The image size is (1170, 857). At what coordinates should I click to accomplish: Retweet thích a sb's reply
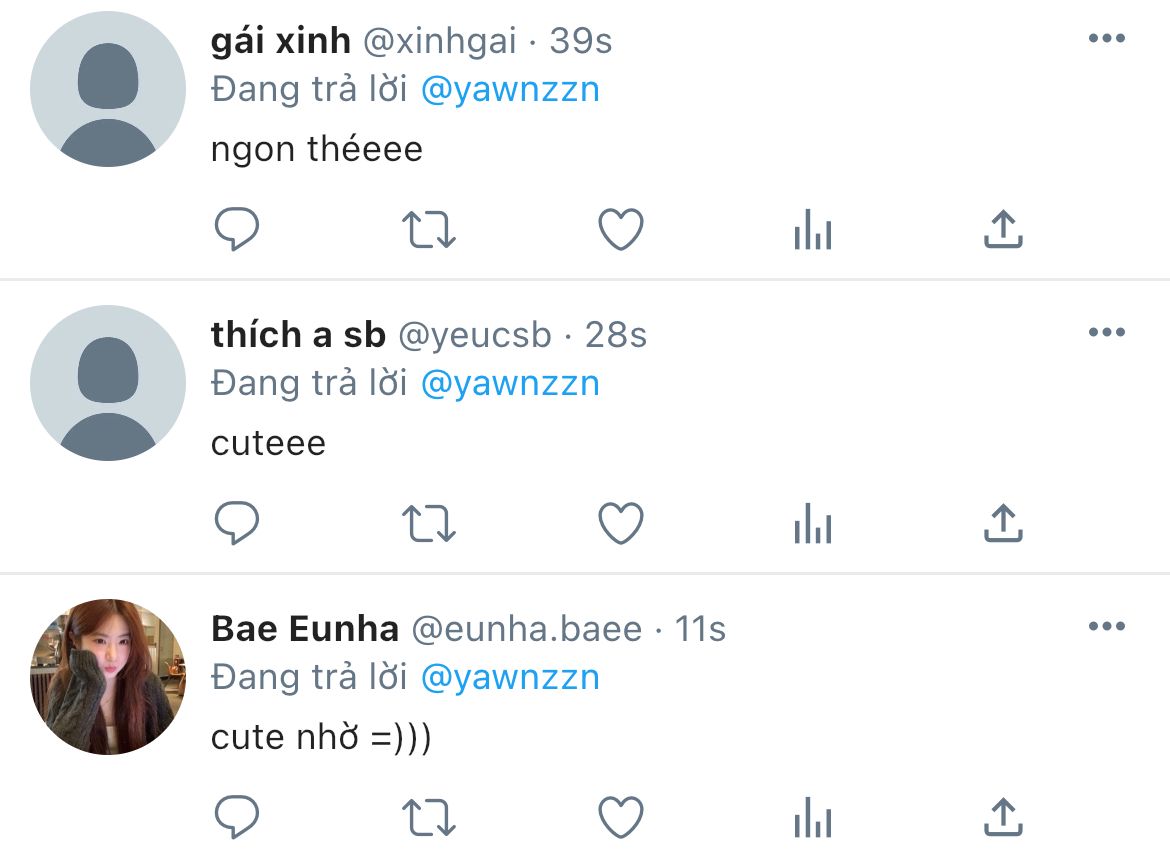(428, 524)
